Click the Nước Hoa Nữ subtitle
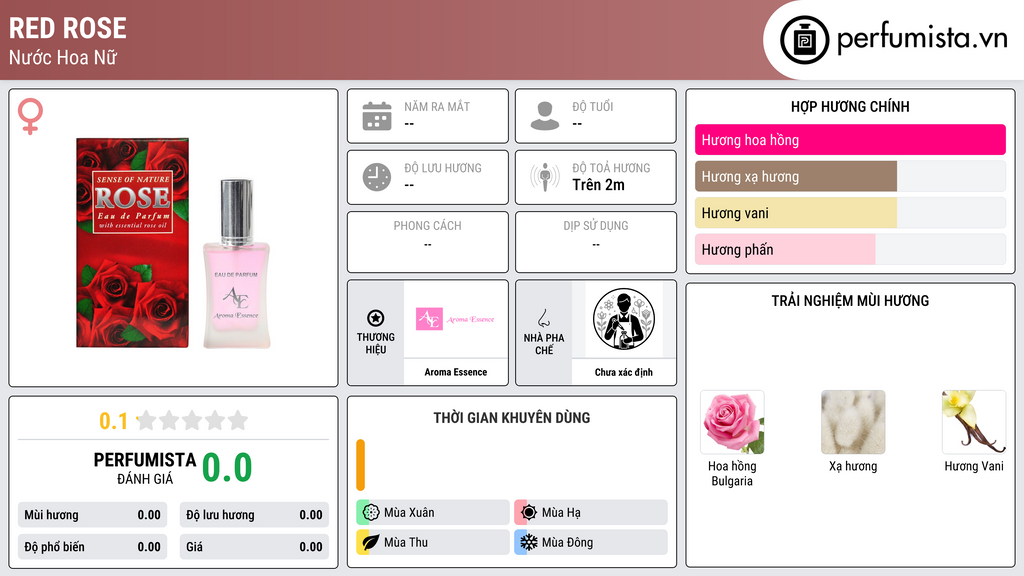1024x576 pixels. coord(63,57)
